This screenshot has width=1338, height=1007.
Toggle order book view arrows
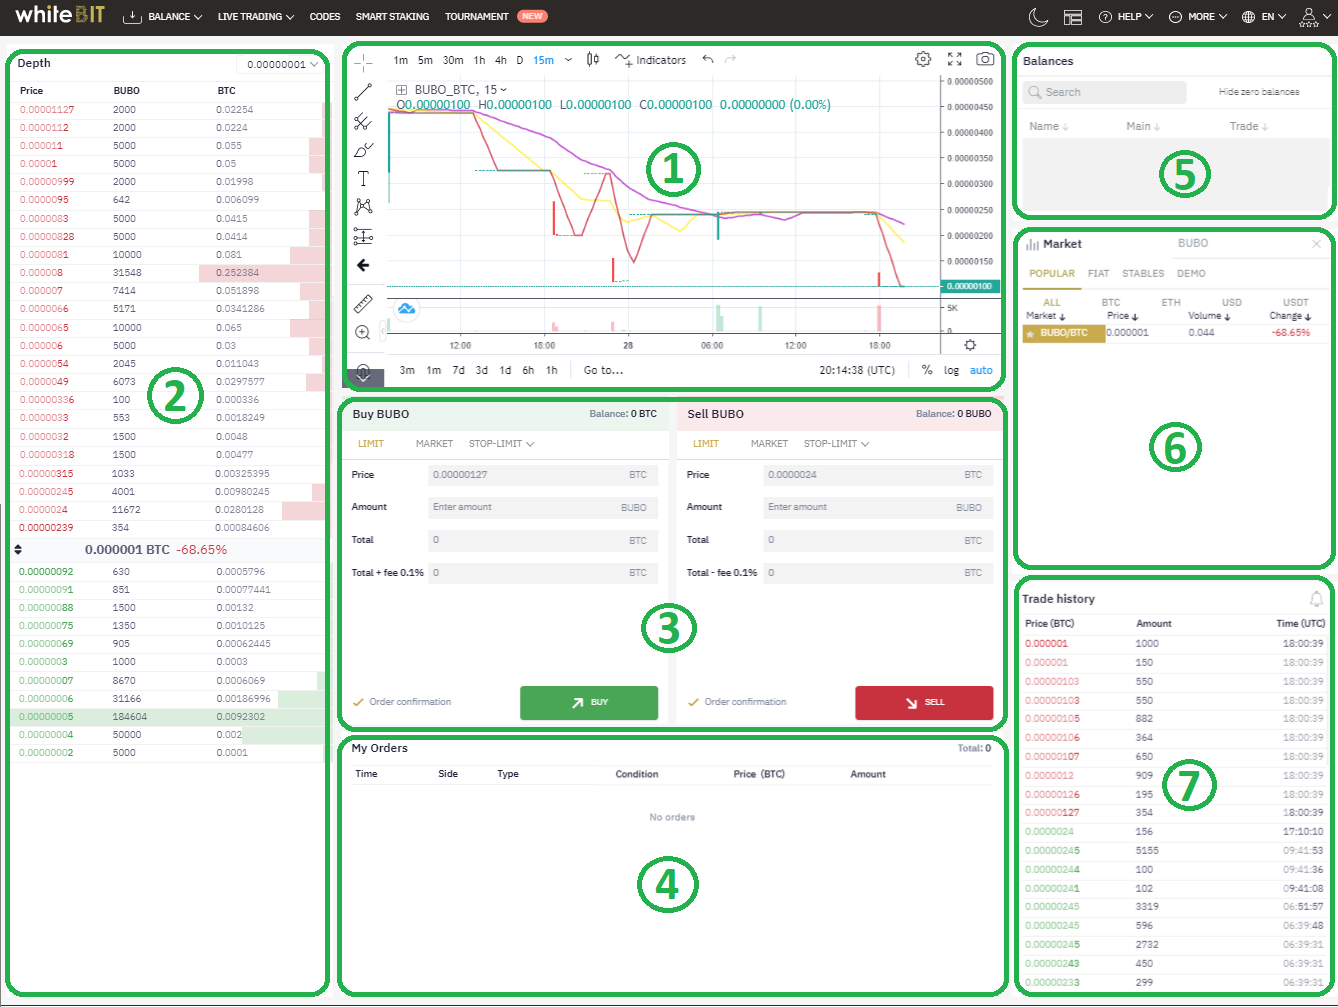point(17,550)
